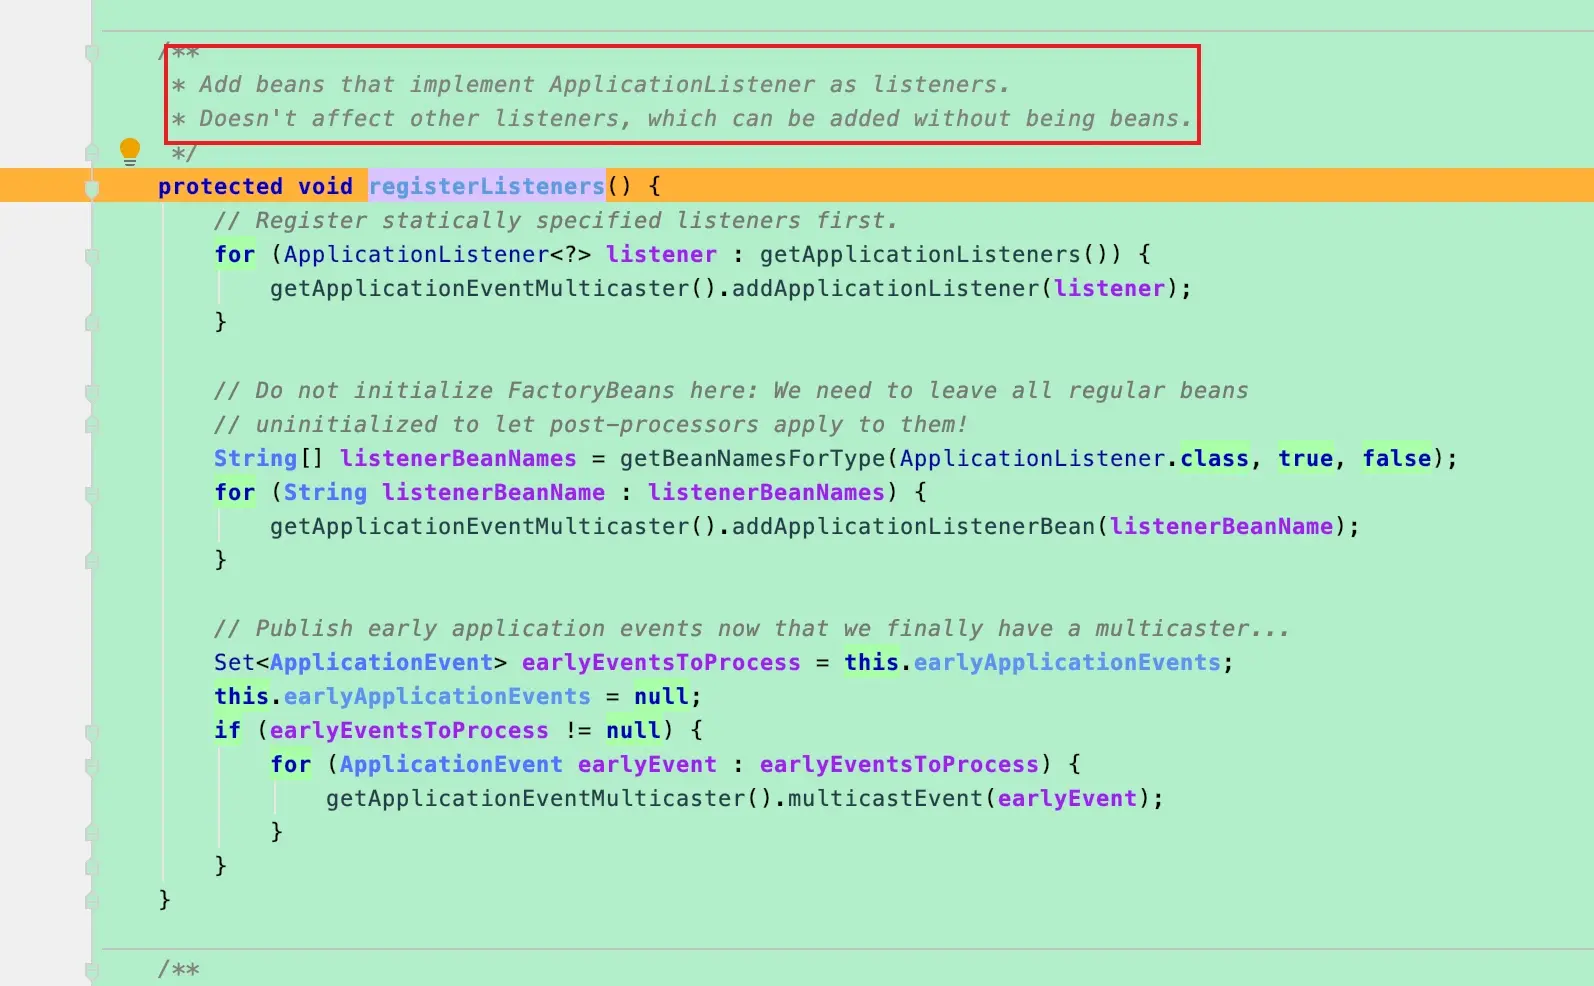Fold the 'Do not initialize FactoryBeans' comment block

click(92, 392)
